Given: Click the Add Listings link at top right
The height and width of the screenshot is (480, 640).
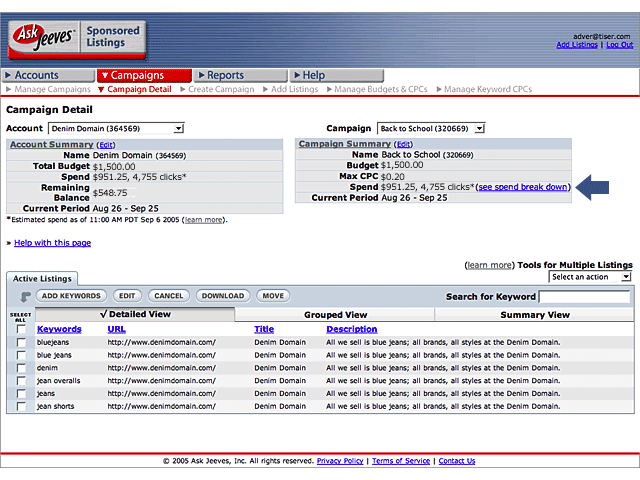Looking at the screenshot, I should (577, 45).
